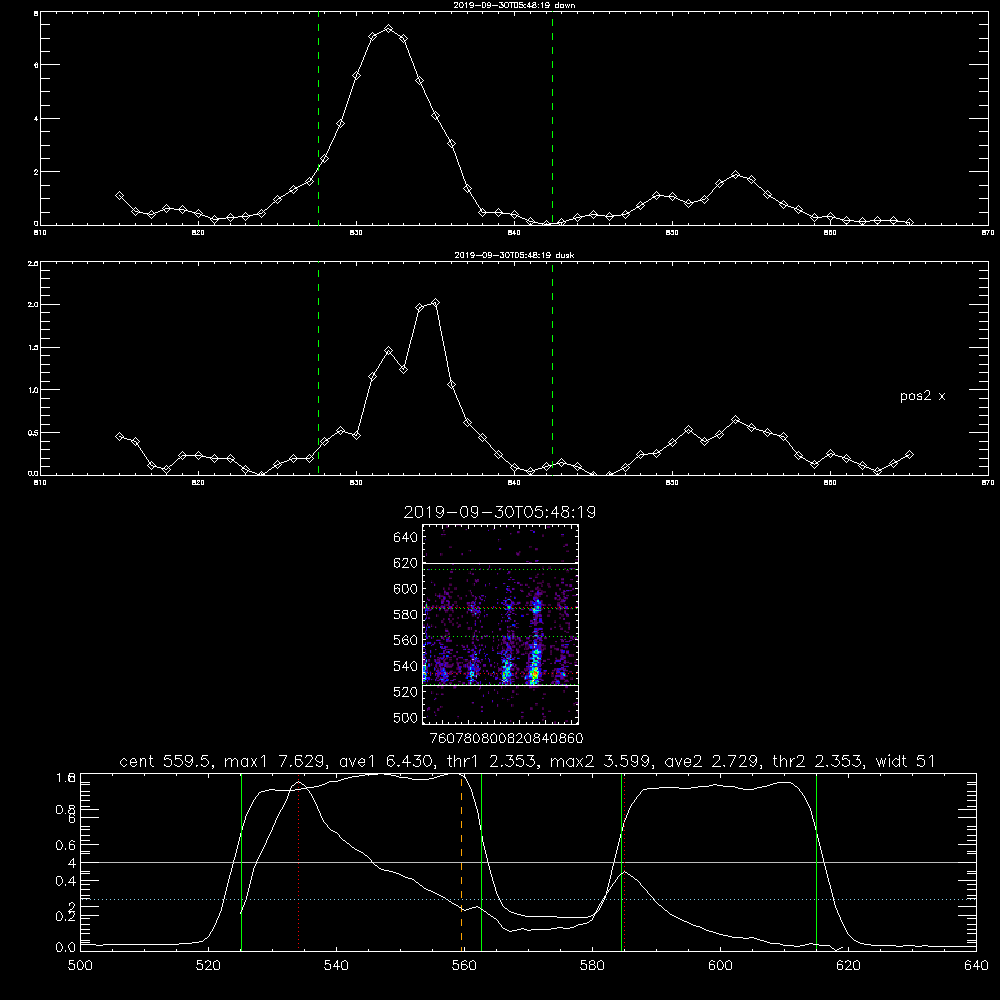Click the right green dashed line in dusk plot

(x=552, y=368)
